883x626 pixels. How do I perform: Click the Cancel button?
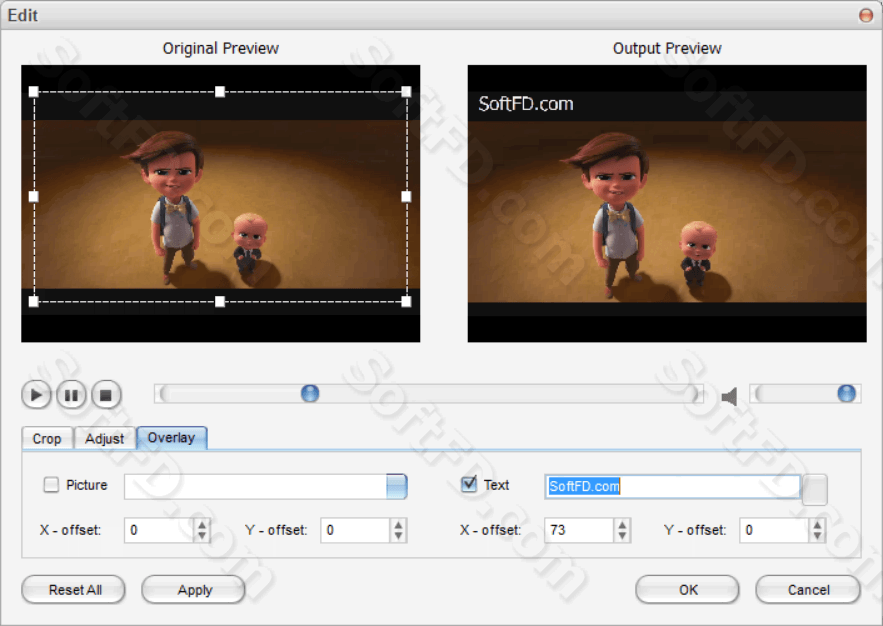click(808, 589)
